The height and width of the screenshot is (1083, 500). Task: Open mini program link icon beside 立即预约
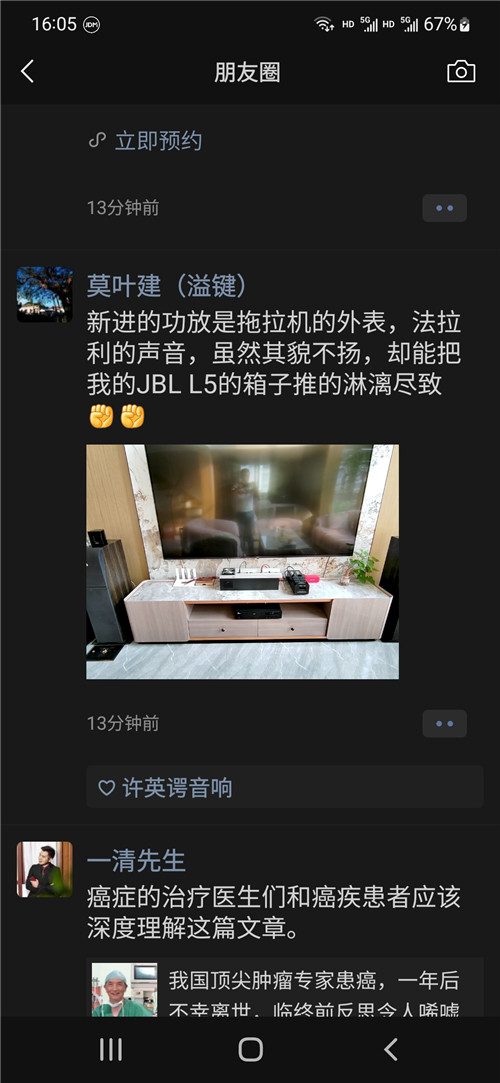click(x=97, y=141)
